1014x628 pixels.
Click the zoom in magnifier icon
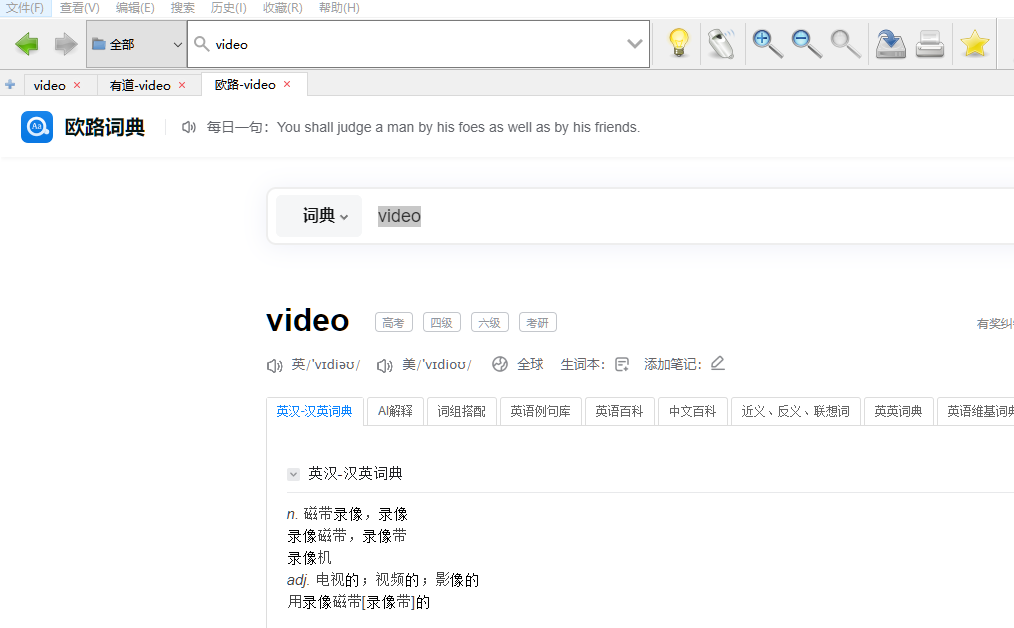coord(767,44)
